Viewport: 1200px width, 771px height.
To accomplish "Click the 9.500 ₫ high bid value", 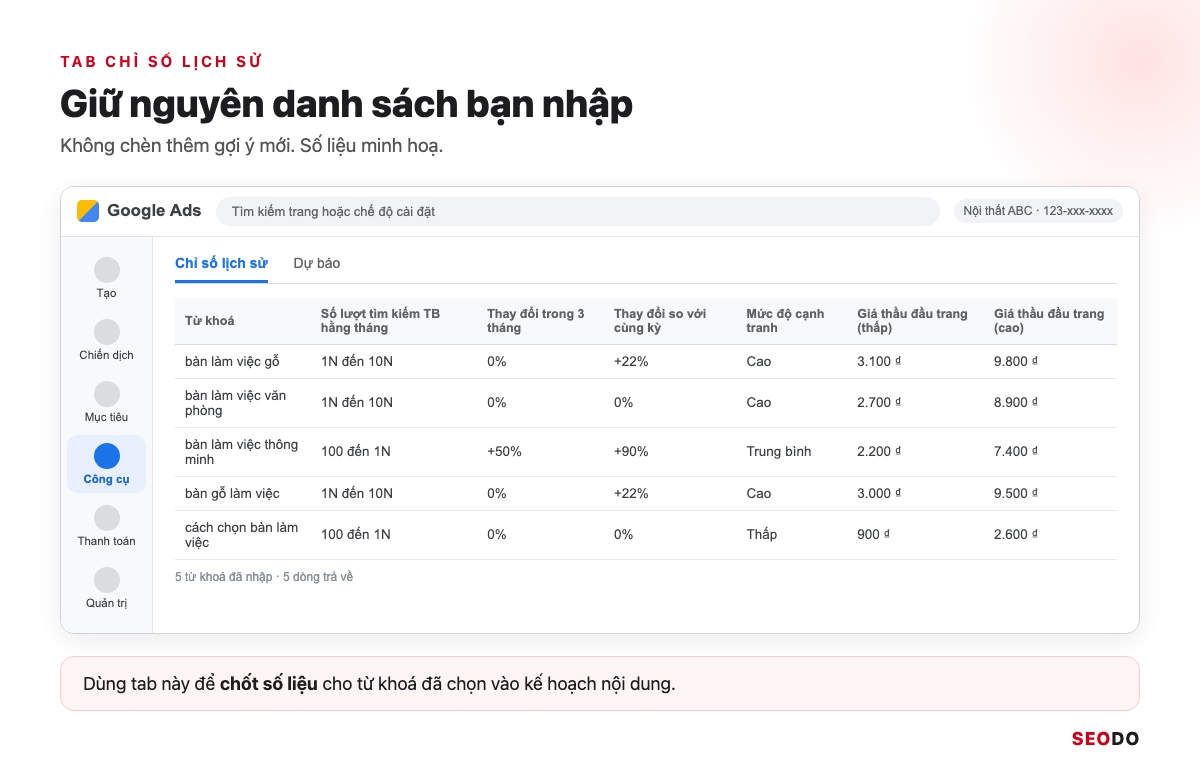I will coord(1016,494).
